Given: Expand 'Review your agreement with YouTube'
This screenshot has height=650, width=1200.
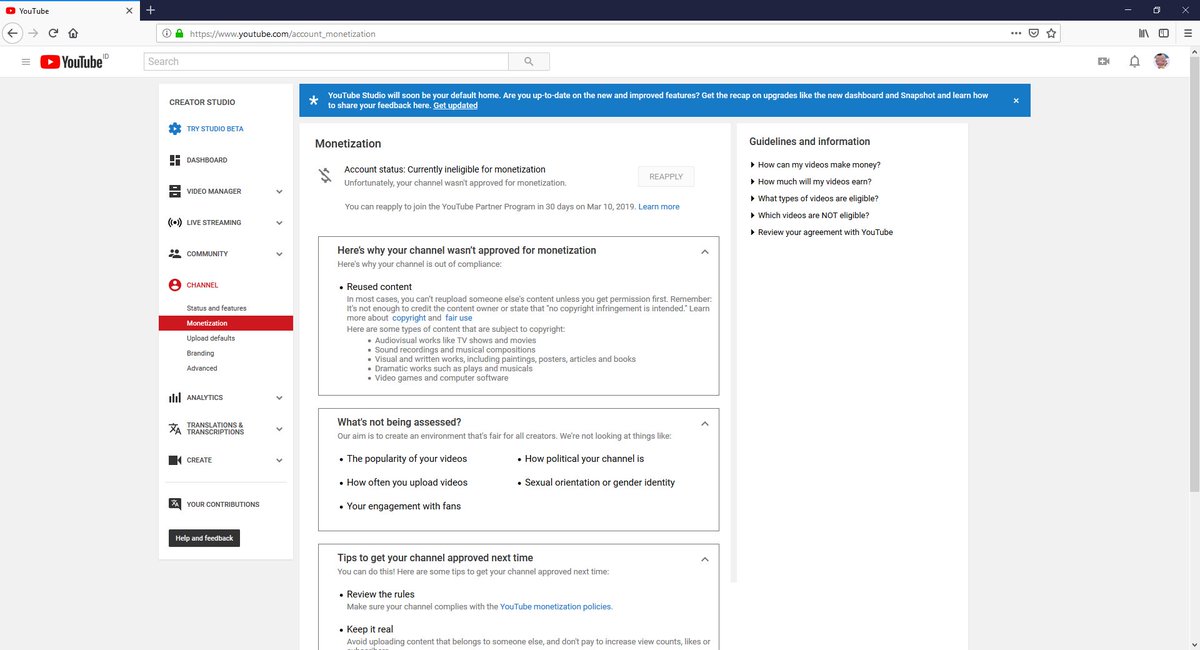Looking at the screenshot, I should coord(821,232).
